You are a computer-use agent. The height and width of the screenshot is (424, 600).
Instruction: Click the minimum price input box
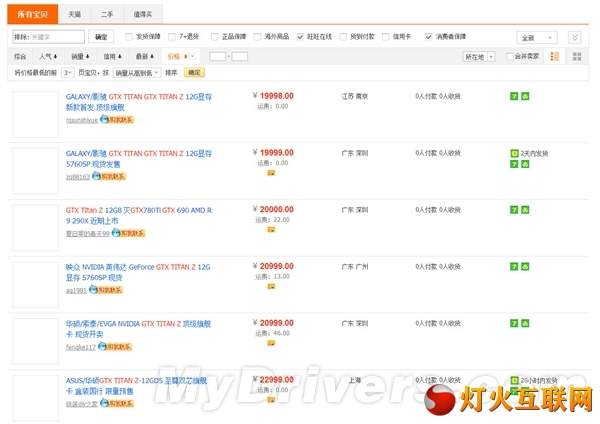217,57
